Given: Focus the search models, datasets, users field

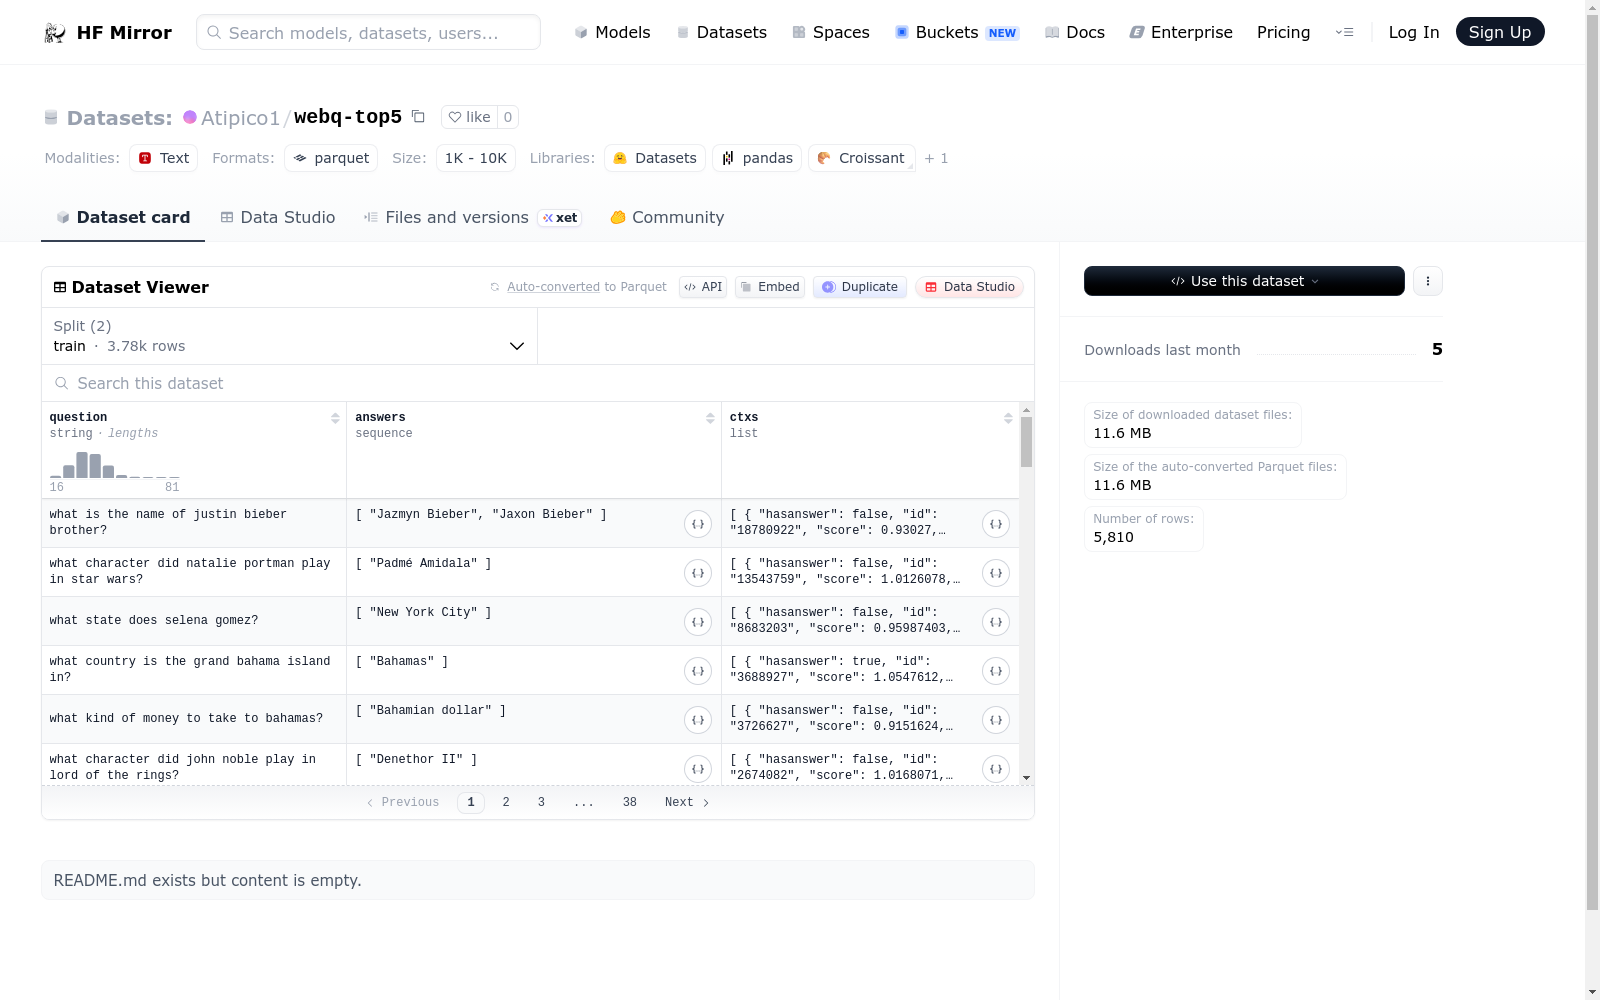Looking at the screenshot, I should [368, 32].
